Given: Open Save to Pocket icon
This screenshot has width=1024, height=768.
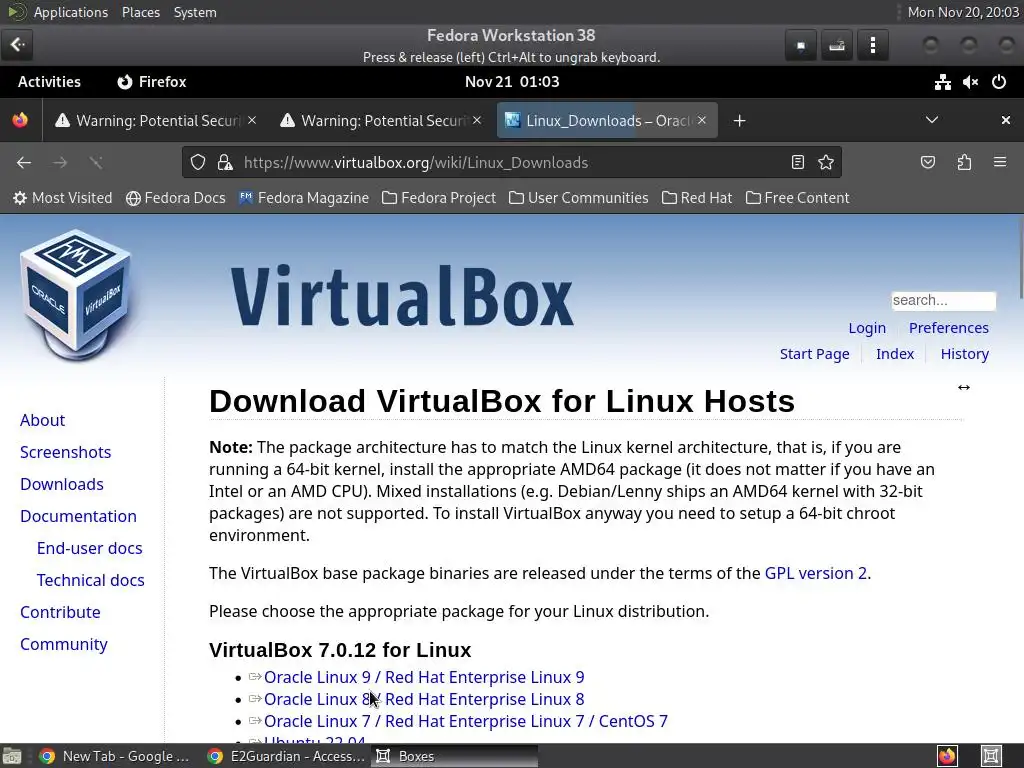Looking at the screenshot, I should click(927, 163).
